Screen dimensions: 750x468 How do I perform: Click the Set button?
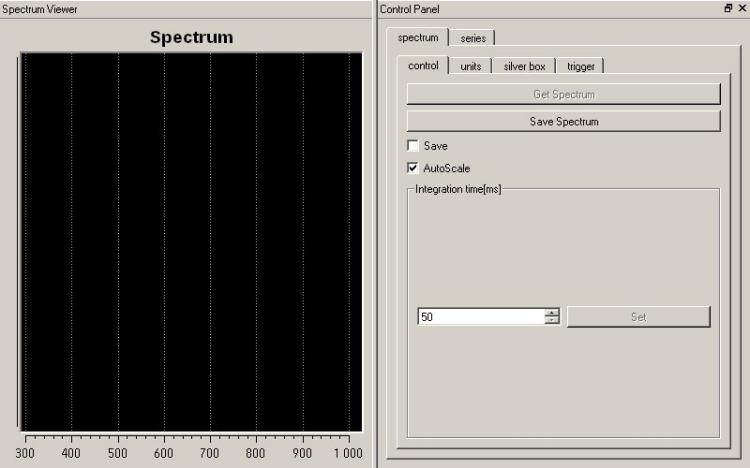tap(639, 317)
